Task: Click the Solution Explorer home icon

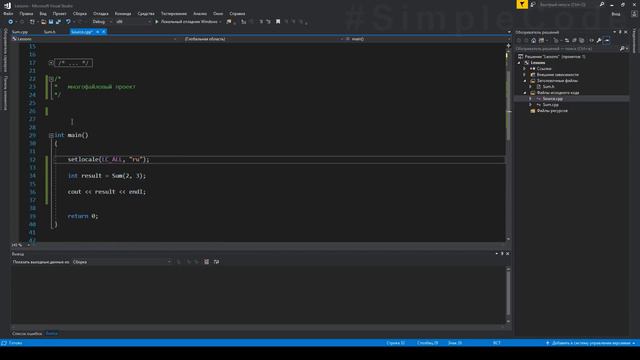Action: (x=533, y=40)
